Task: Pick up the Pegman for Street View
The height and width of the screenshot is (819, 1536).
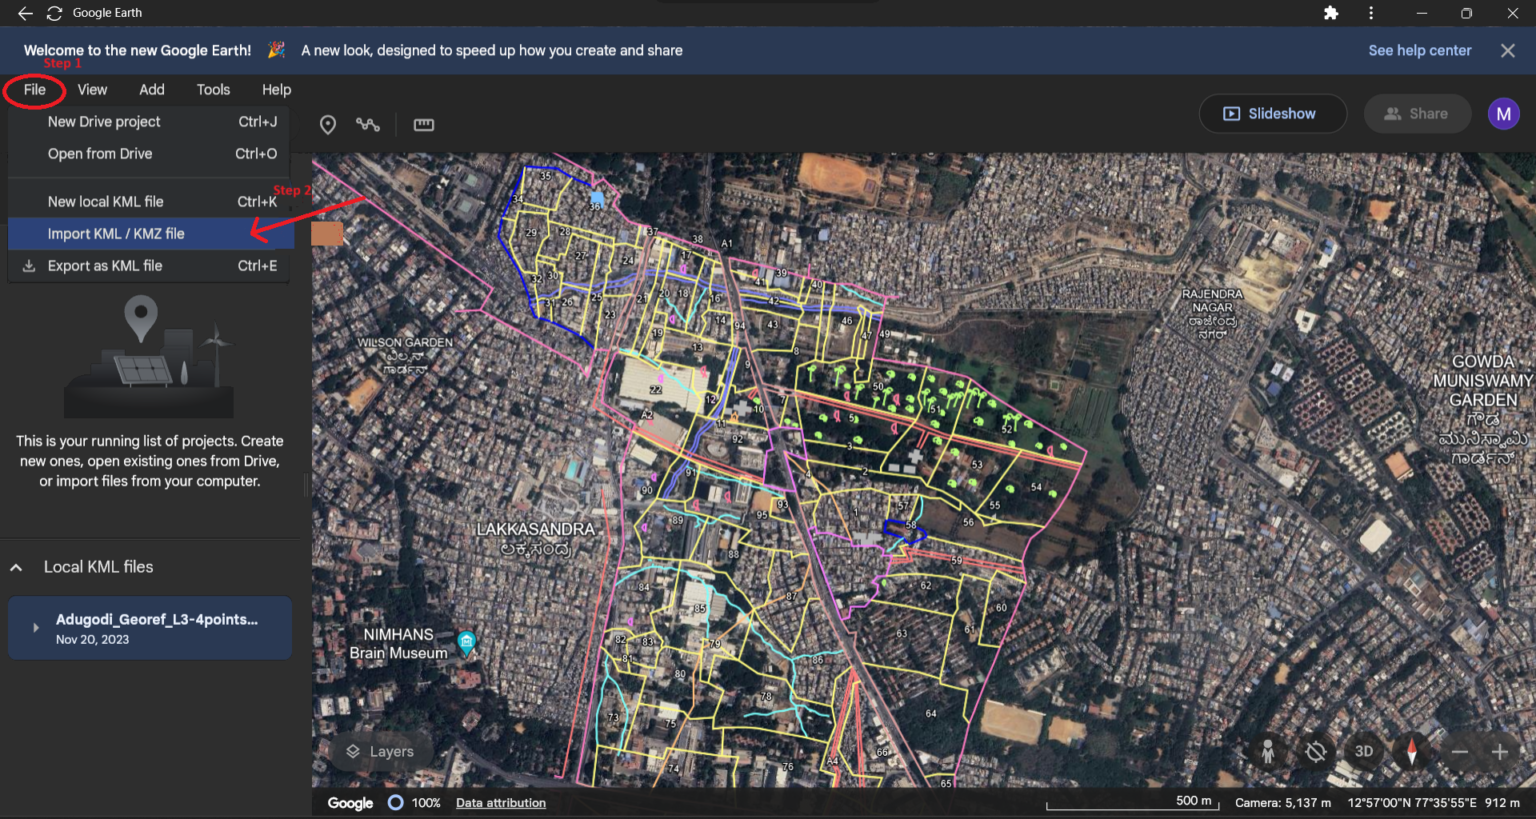Action: tap(1268, 751)
